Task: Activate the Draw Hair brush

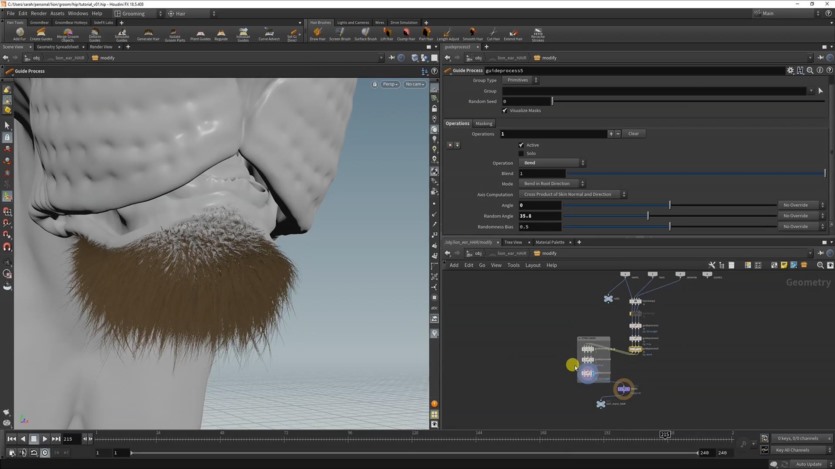Action: tap(317, 34)
